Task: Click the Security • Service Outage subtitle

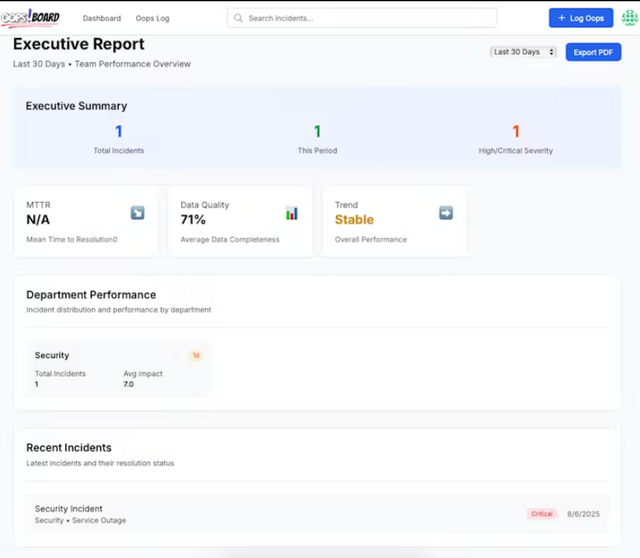Action: point(80,520)
